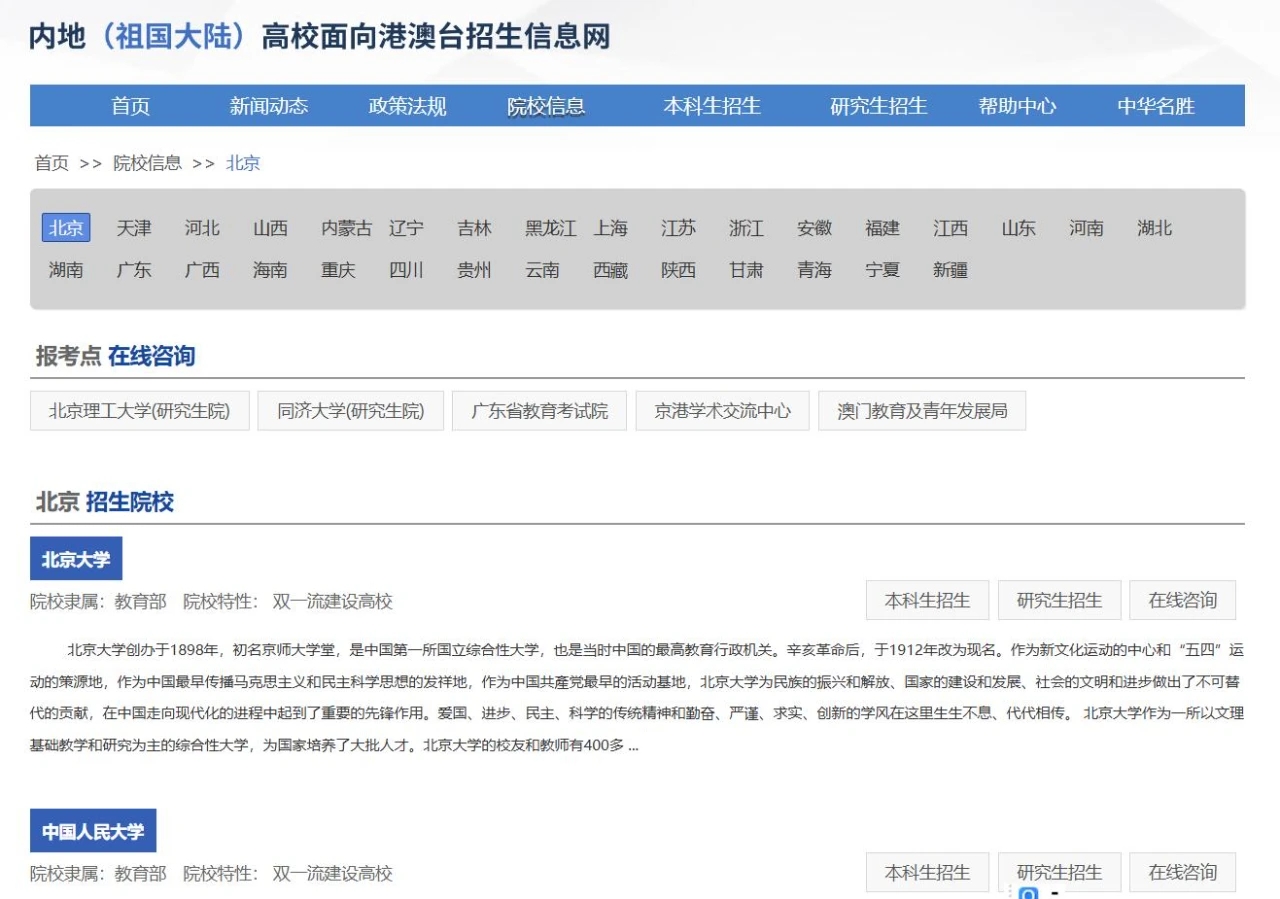Choose 海南 in the province list

click(270, 270)
